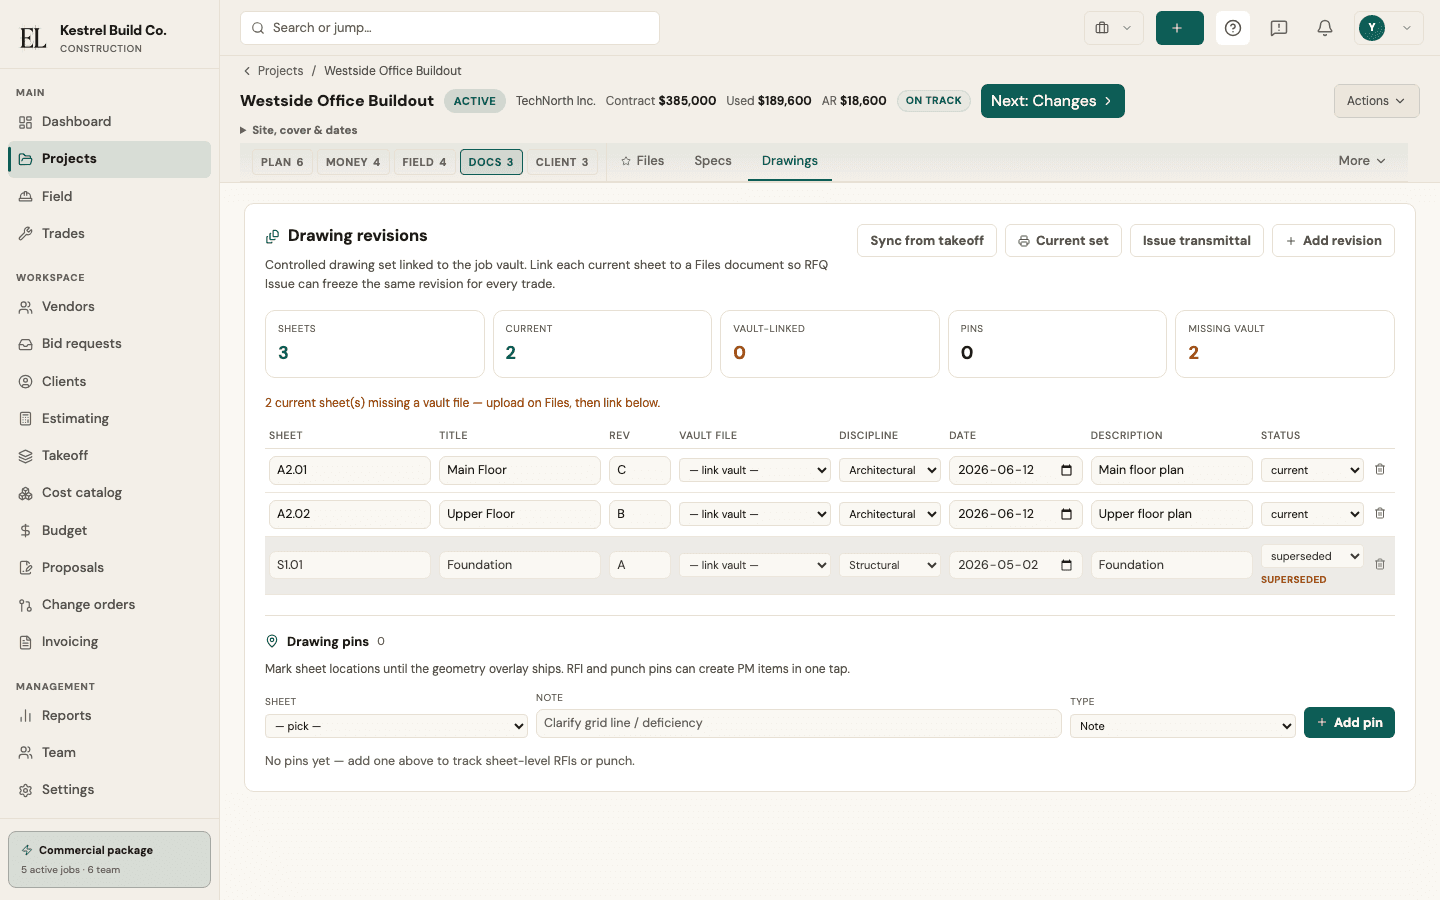
Task: Open the pin sheet pick dropdown
Action: (x=396, y=726)
